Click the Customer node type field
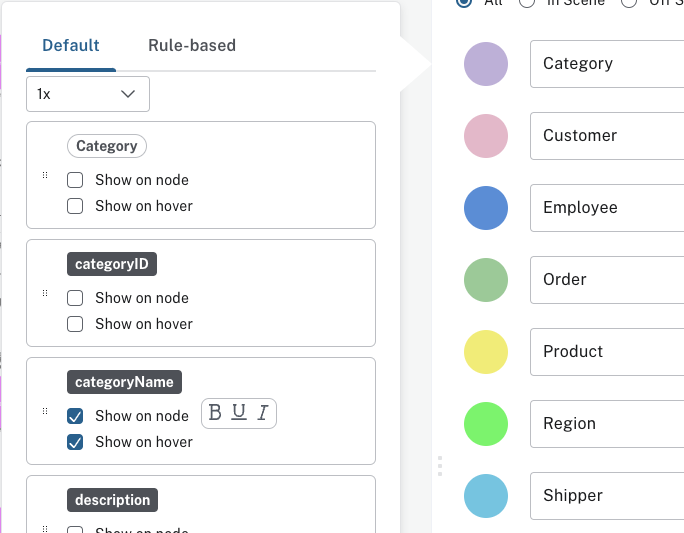 point(607,136)
